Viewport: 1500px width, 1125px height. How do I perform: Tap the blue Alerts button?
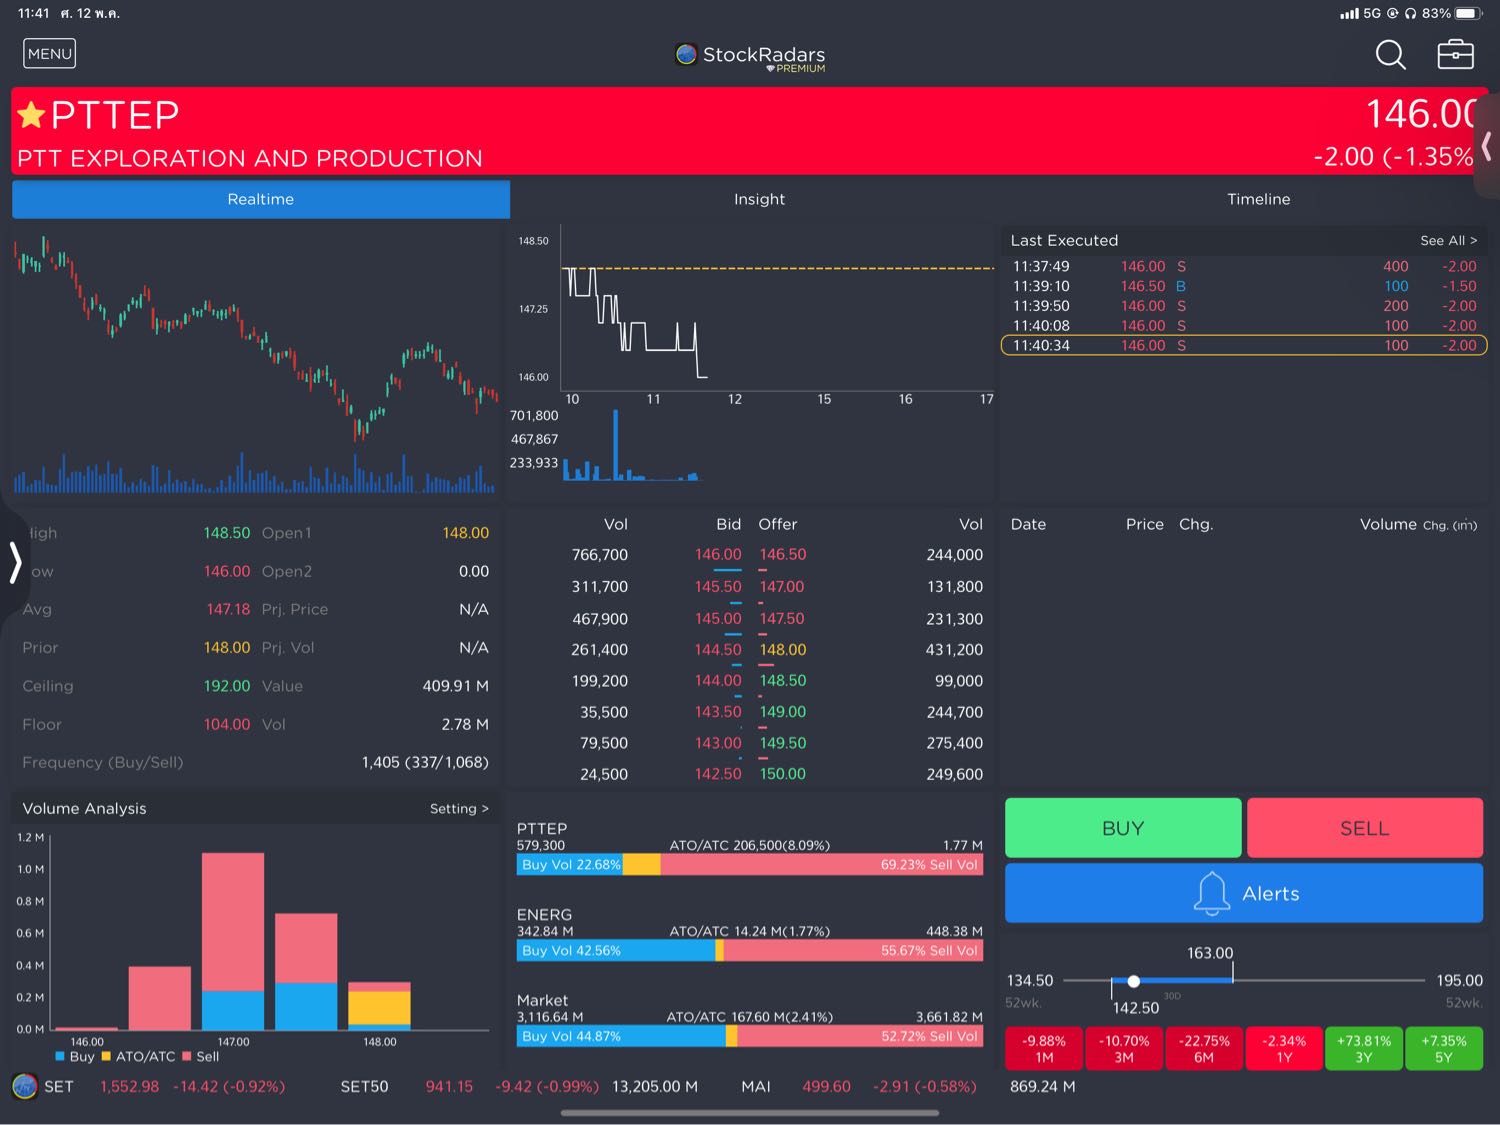(x=1244, y=893)
